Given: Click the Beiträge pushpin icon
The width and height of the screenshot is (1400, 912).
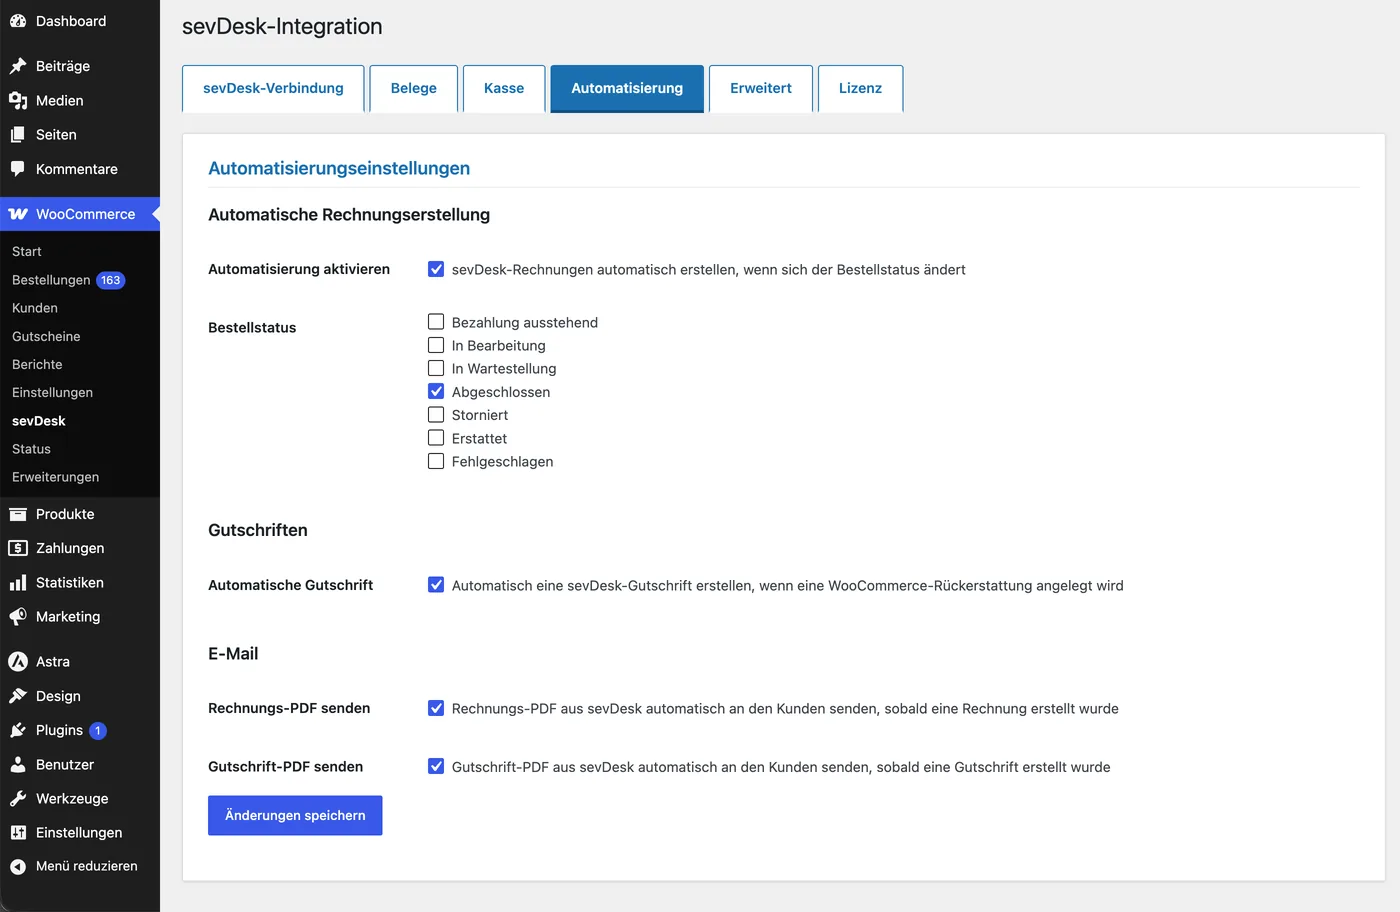Looking at the screenshot, I should click(x=18, y=66).
